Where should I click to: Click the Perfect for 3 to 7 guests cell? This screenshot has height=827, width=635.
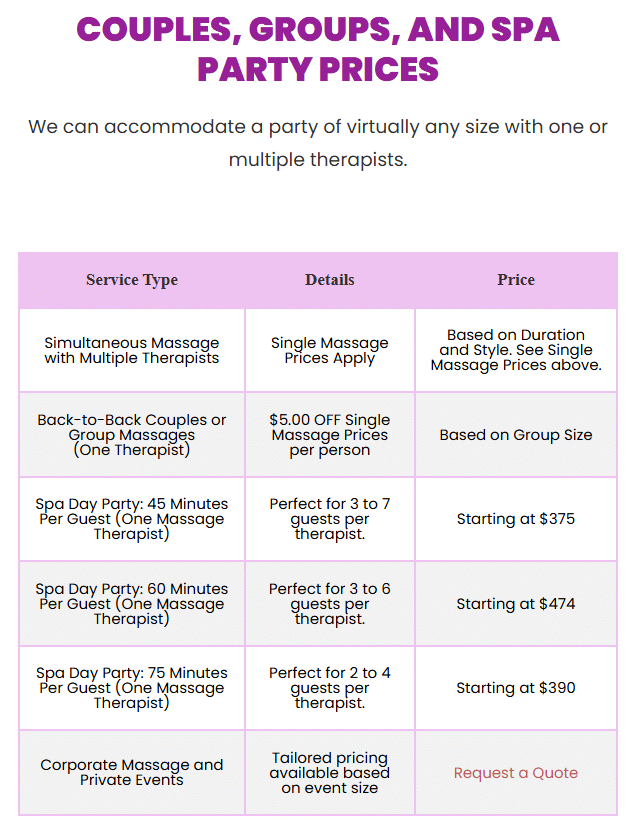tap(330, 519)
